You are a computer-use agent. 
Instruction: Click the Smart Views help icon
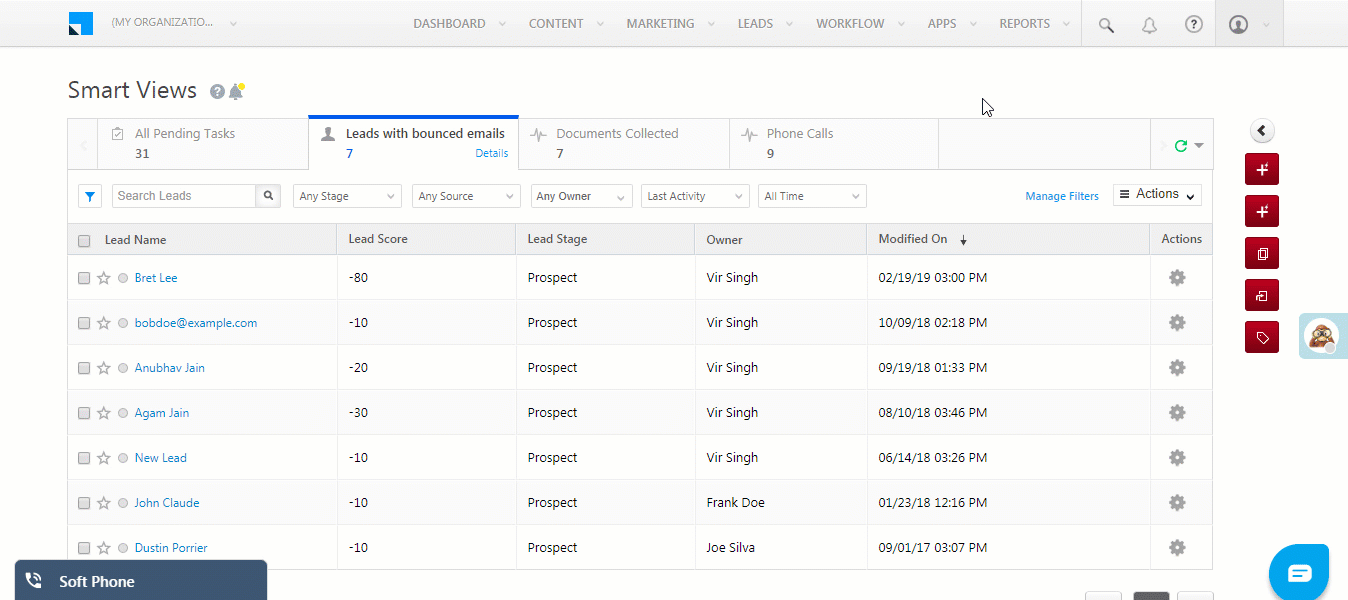click(x=217, y=92)
